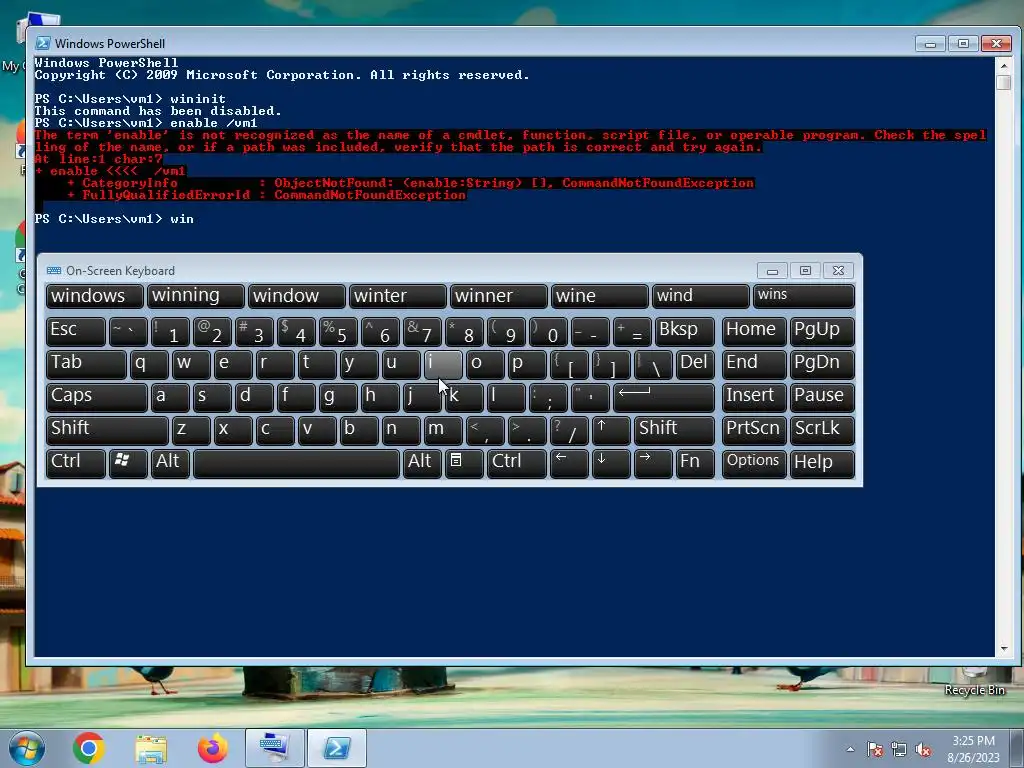The image size is (1024, 768).
Task: Open the Windows Start menu orb
Action: pos(27,748)
